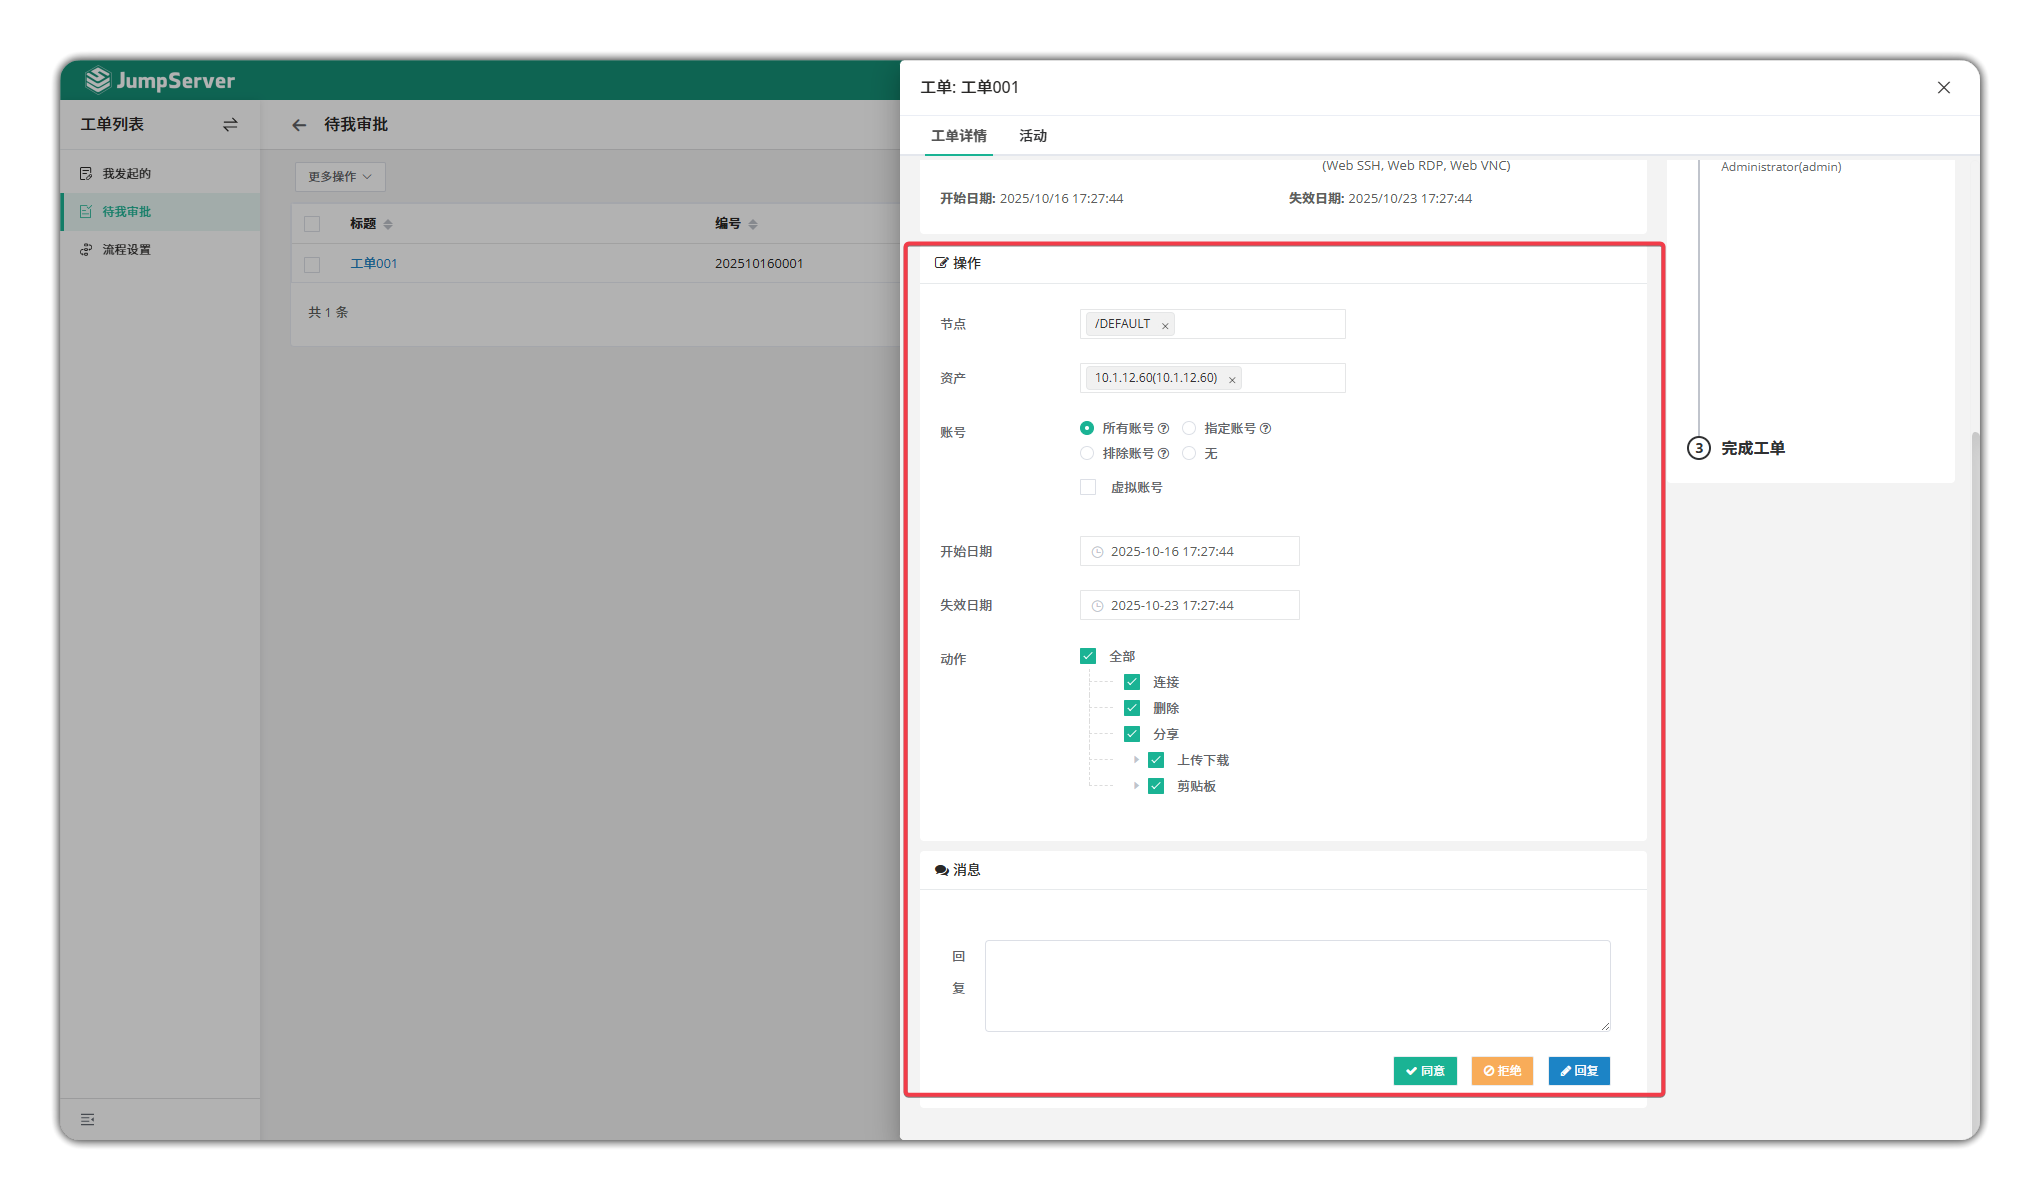Remove the 10.1.12.60 asset tag
This screenshot has width=2040, height=1180.
1232,379
